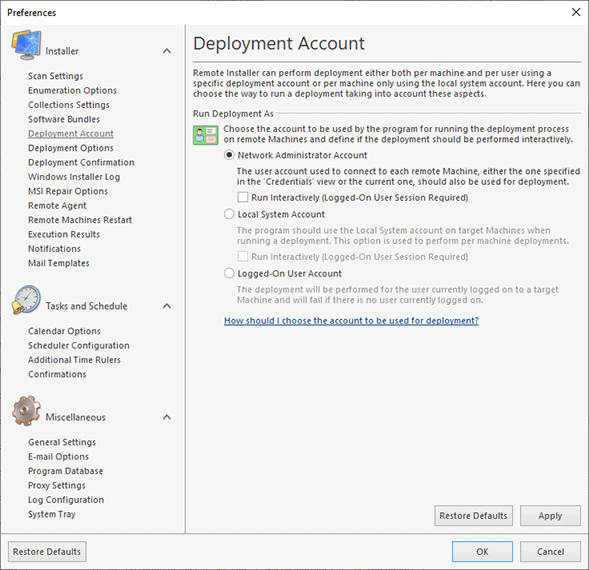Click the deployment account help link
Screen dimensions: 589x570
[351, 321]
